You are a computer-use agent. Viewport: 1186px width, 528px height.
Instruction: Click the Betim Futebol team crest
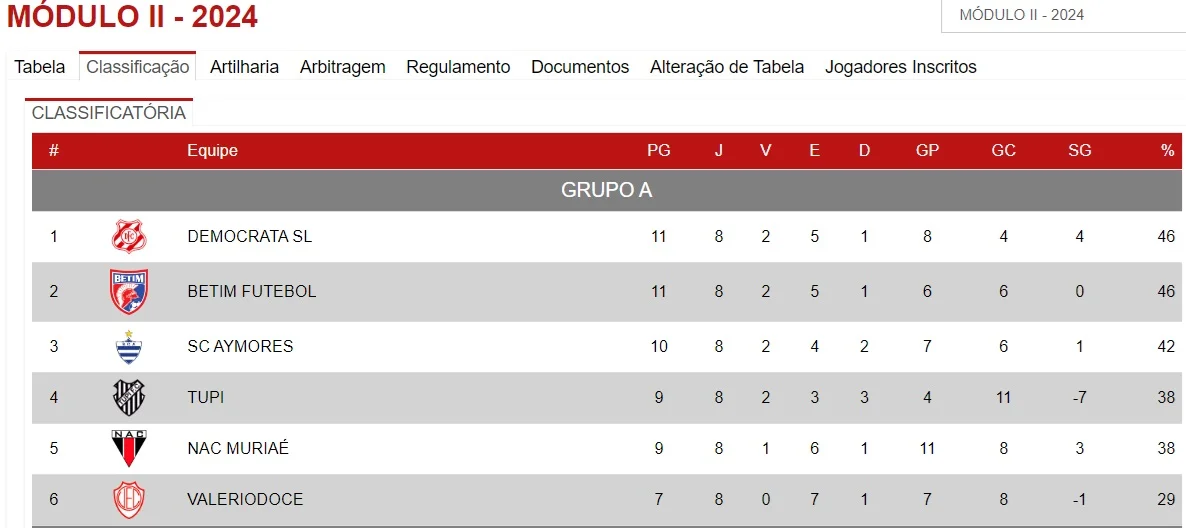click(129, 291)
